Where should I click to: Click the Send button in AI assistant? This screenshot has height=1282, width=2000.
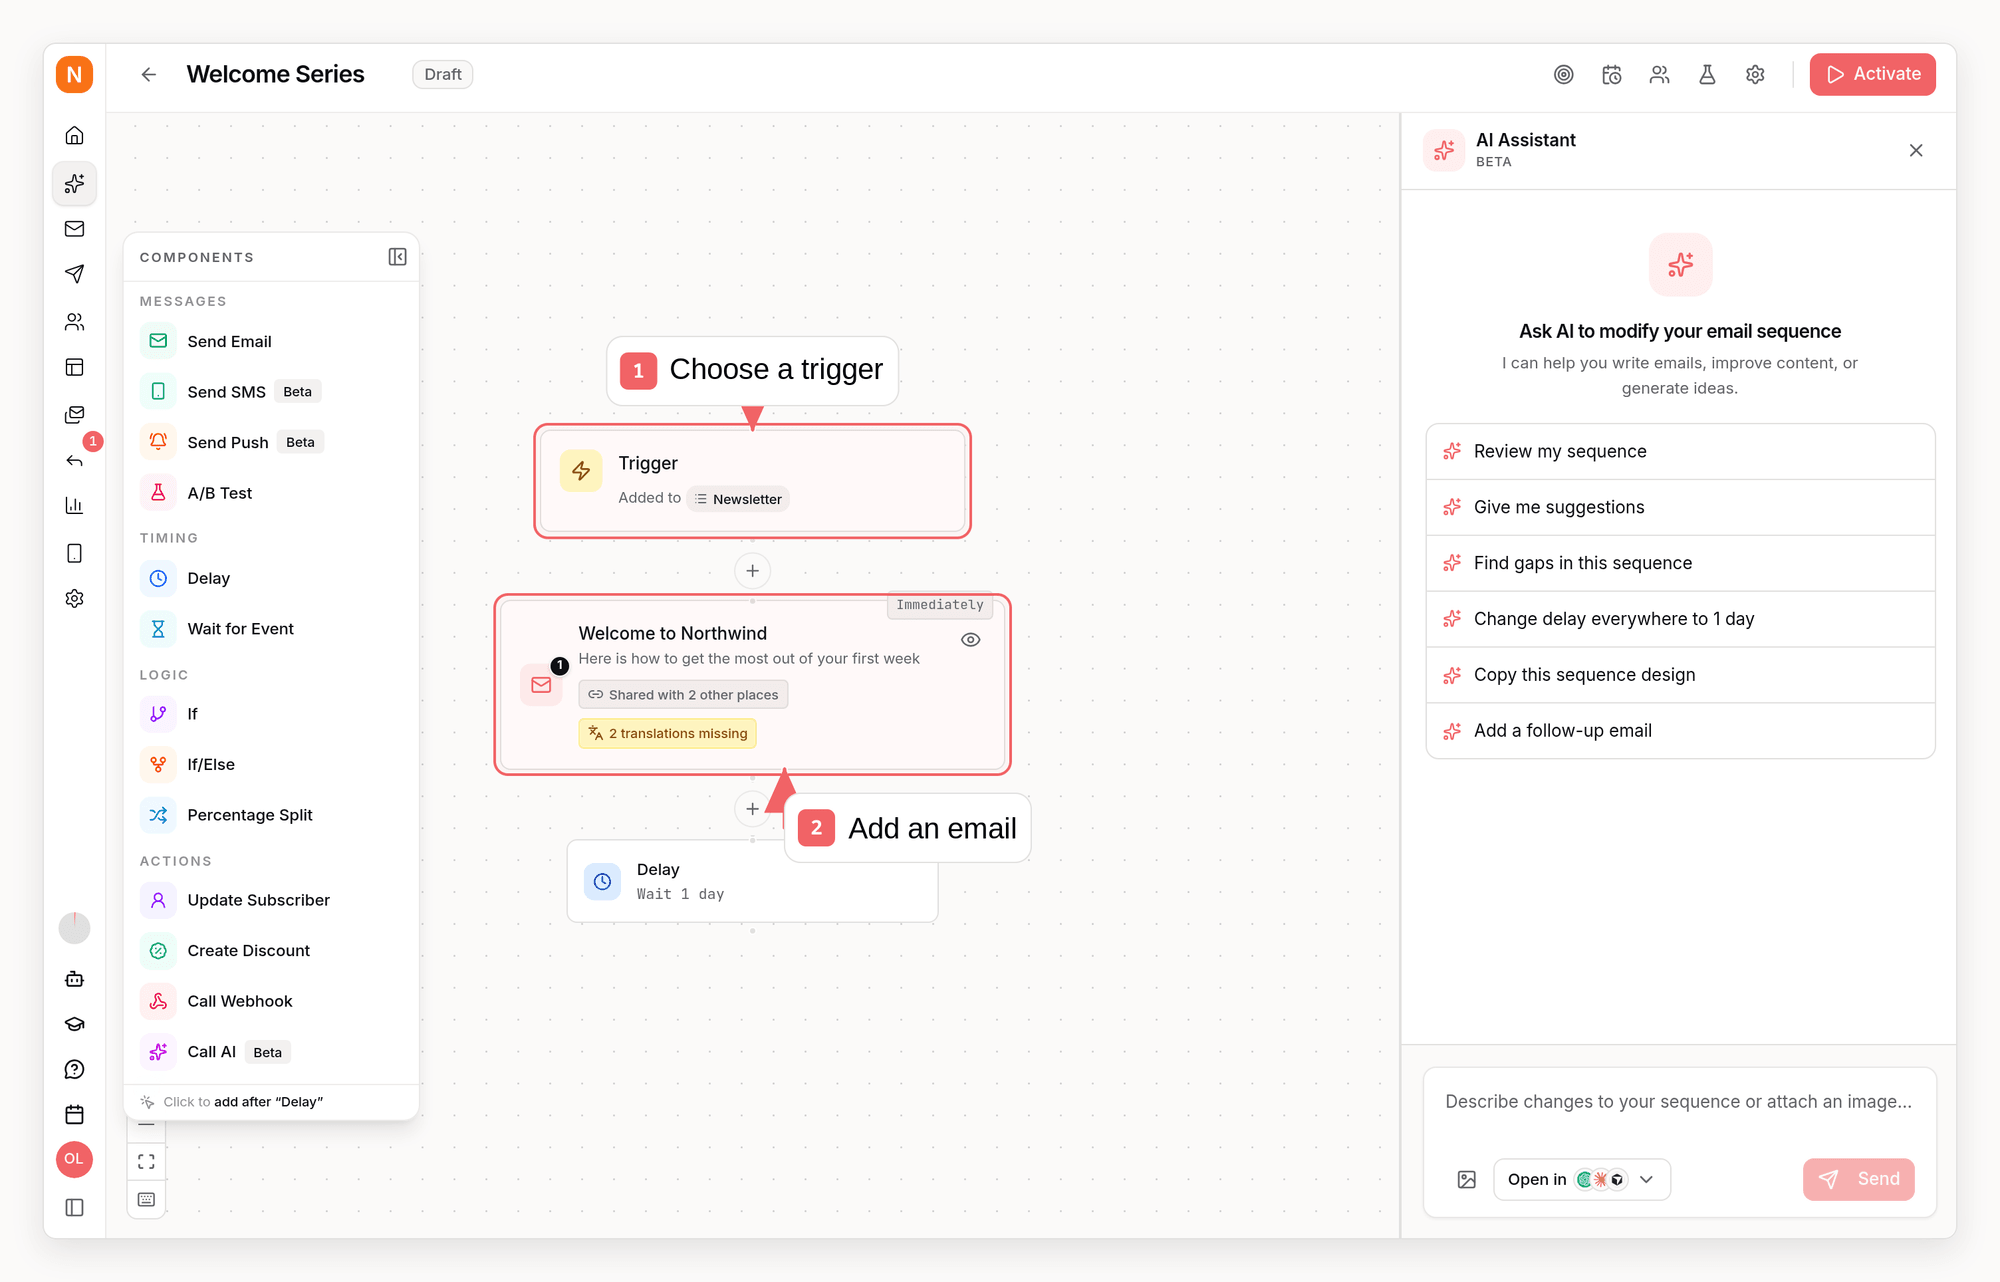click(1859, 1180)
